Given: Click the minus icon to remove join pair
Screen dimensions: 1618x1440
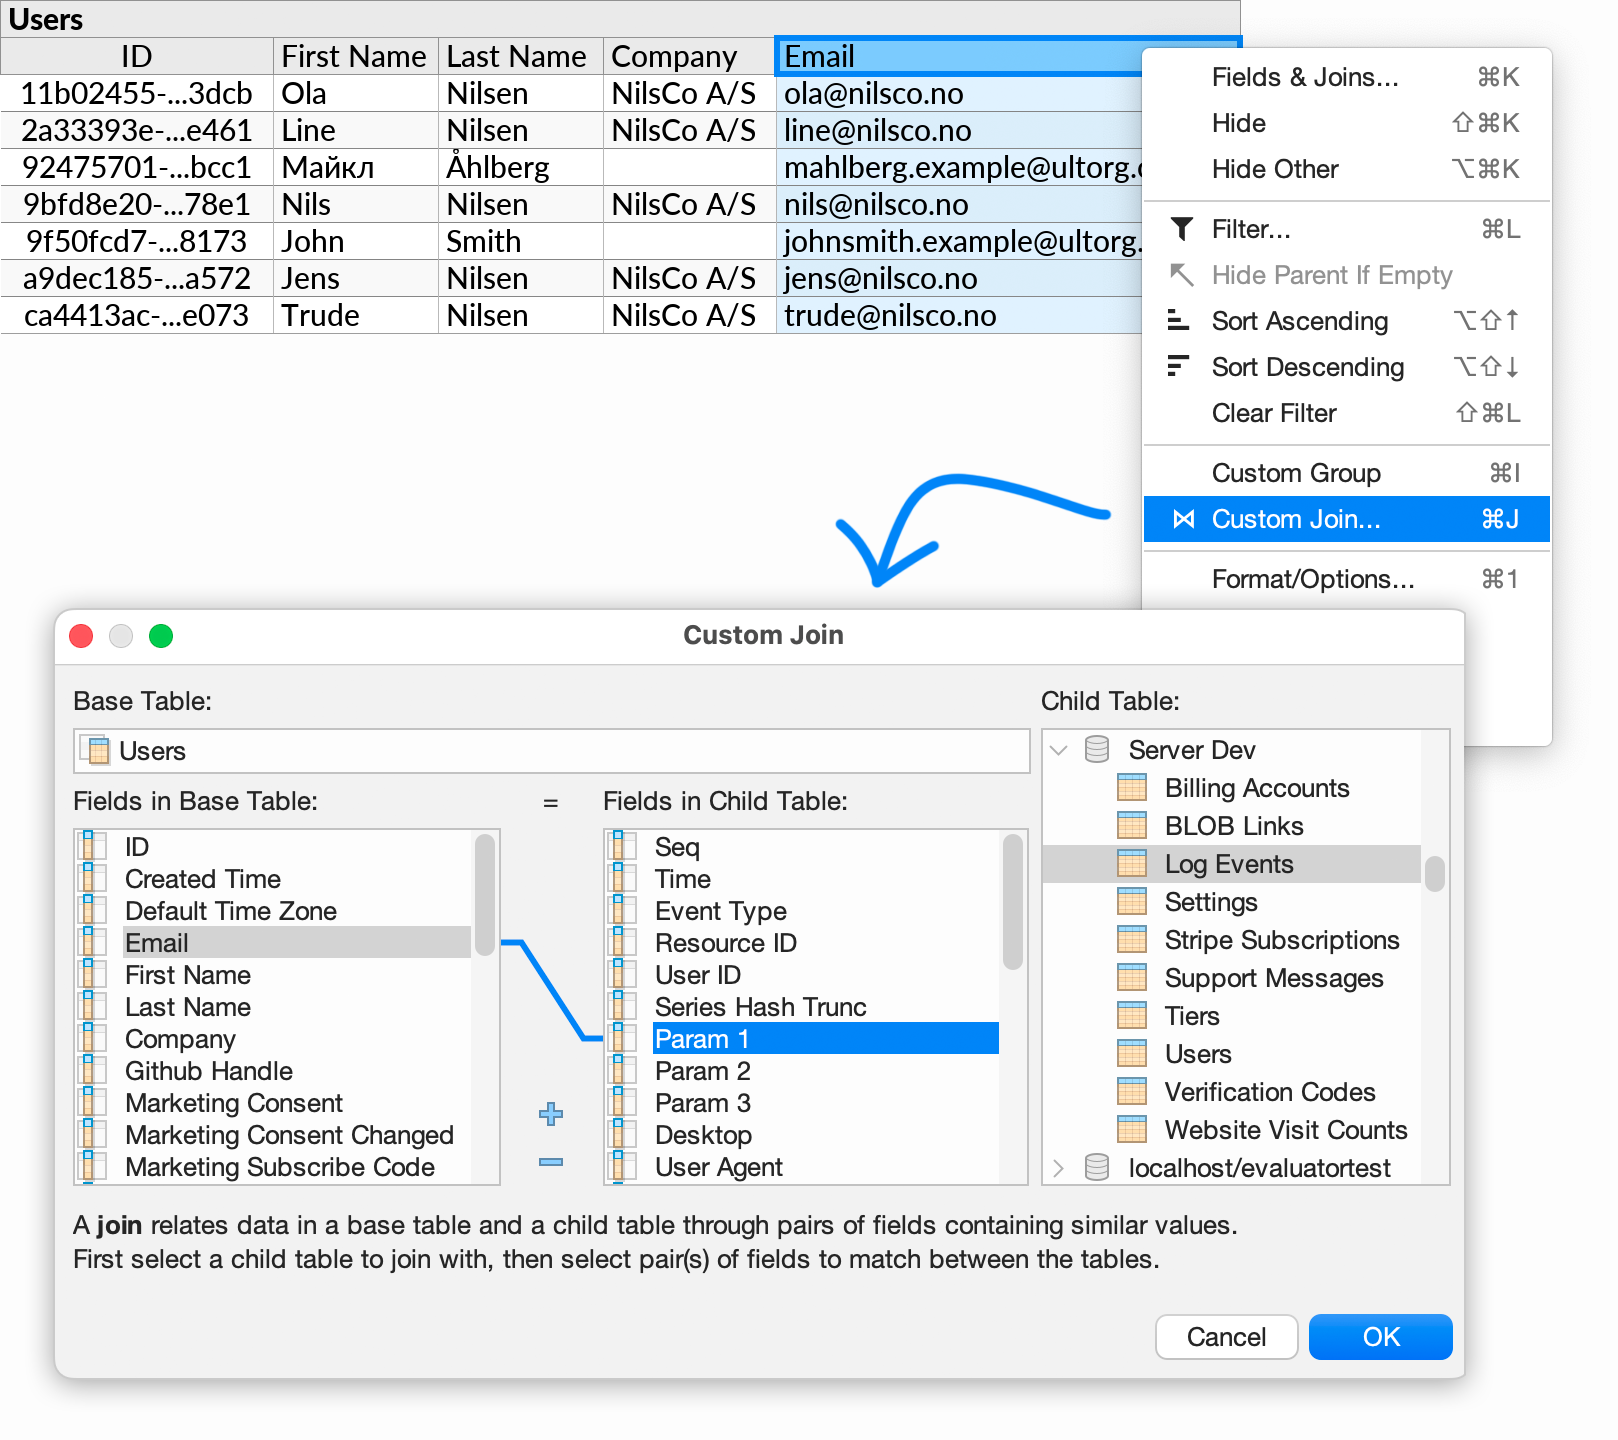Looking at the screenshot, I should (x=550, y=1162).
